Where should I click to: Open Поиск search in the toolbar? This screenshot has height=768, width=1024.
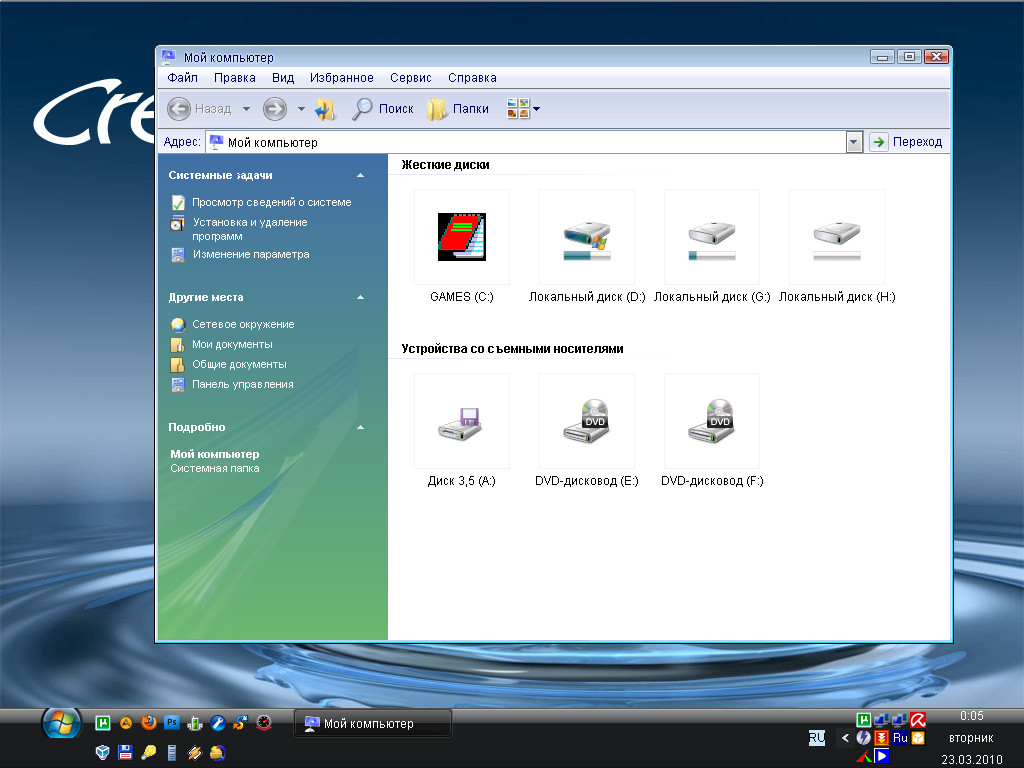[383, 109]
